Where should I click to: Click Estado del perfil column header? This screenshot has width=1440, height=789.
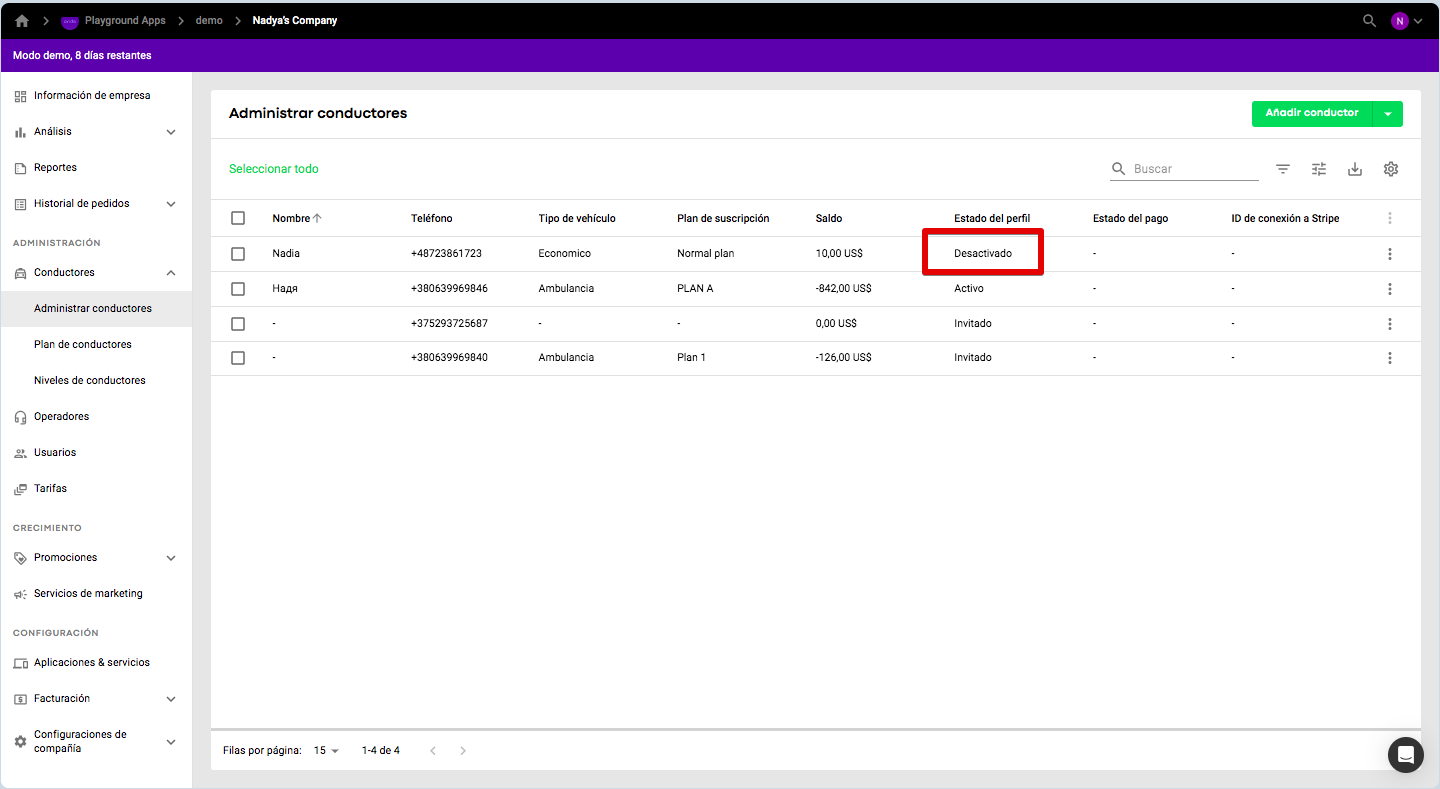pos(992,218)
